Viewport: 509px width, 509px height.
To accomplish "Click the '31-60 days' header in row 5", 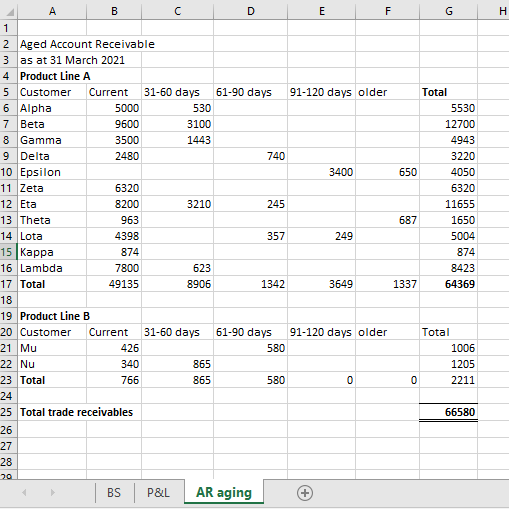I will tap(177, 92).
